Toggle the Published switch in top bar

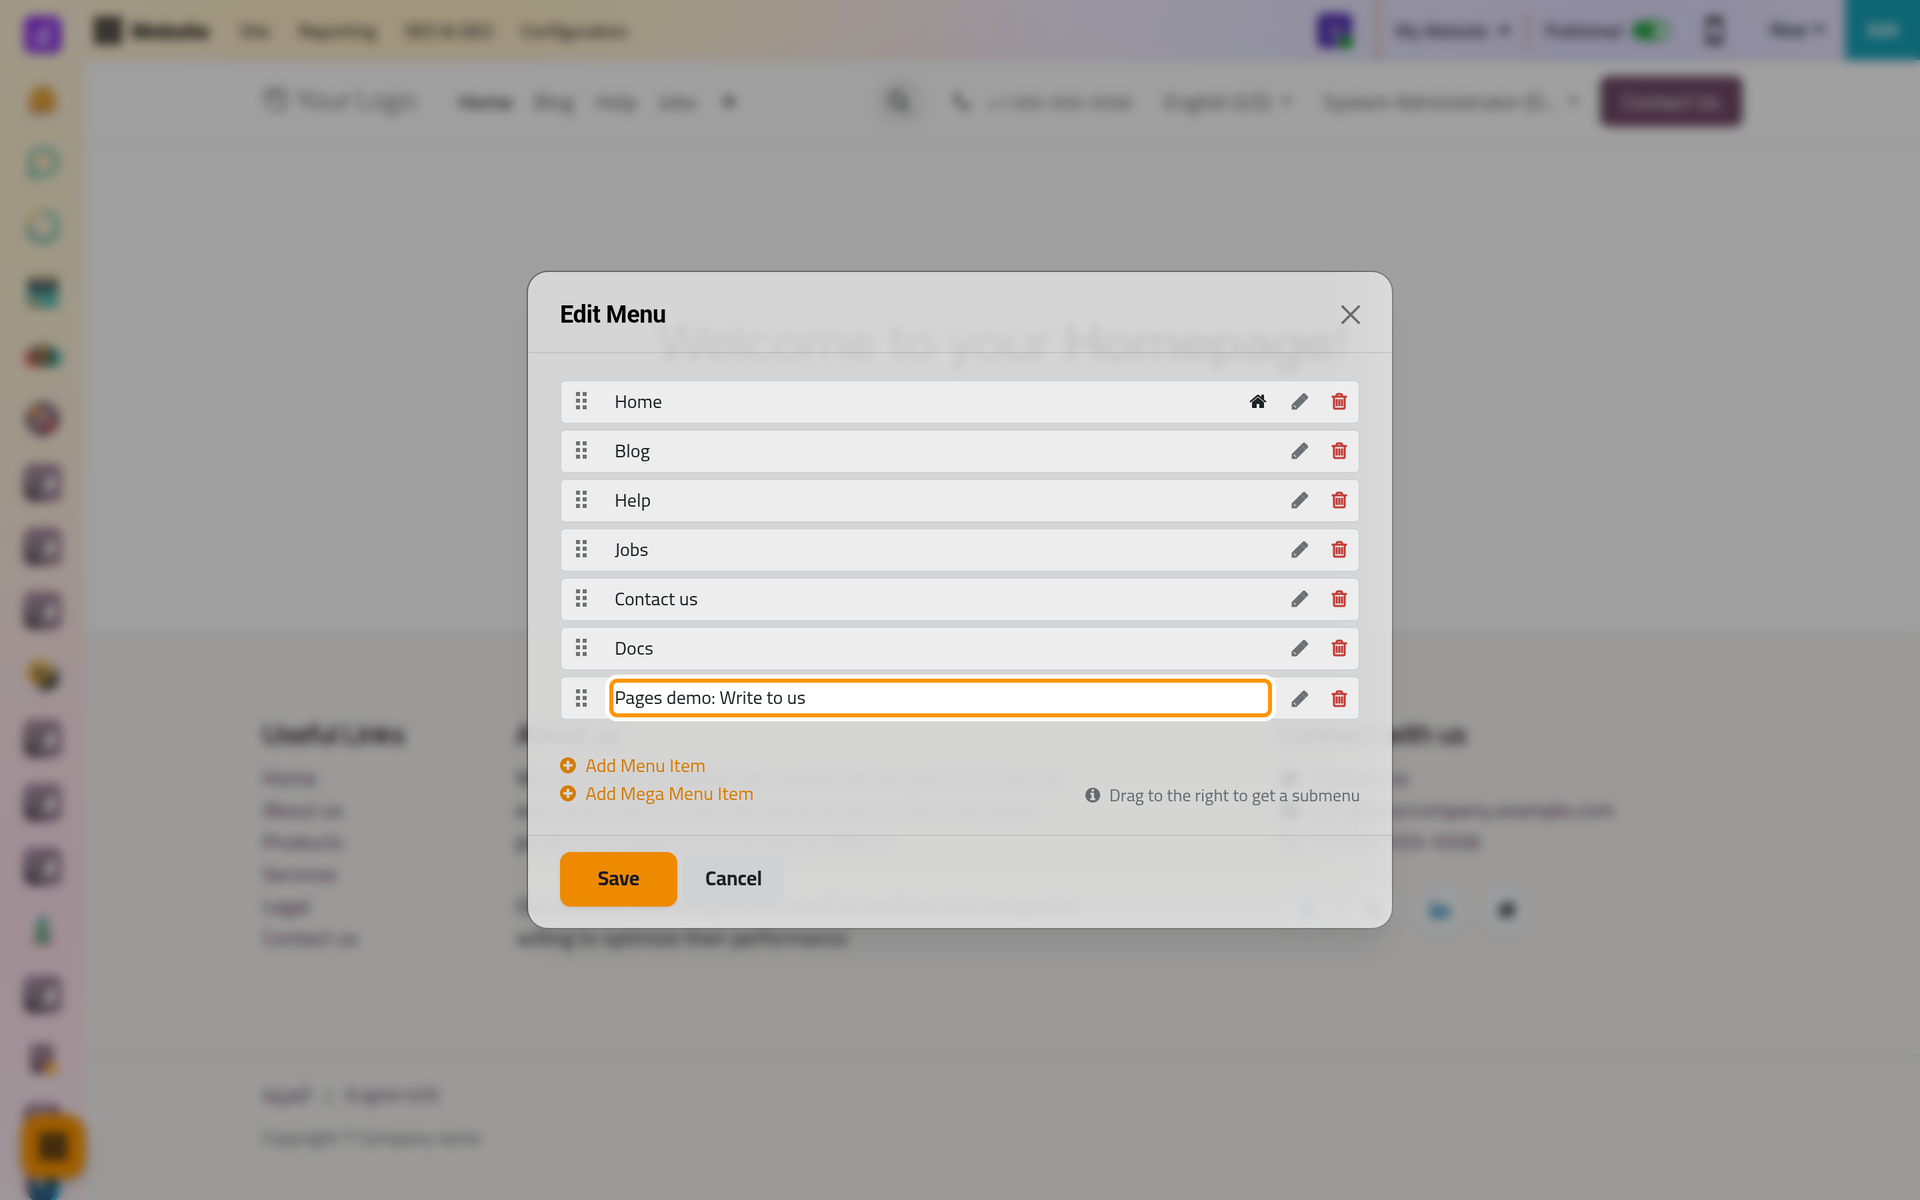pyautogui.click(x=1650, y=31)
